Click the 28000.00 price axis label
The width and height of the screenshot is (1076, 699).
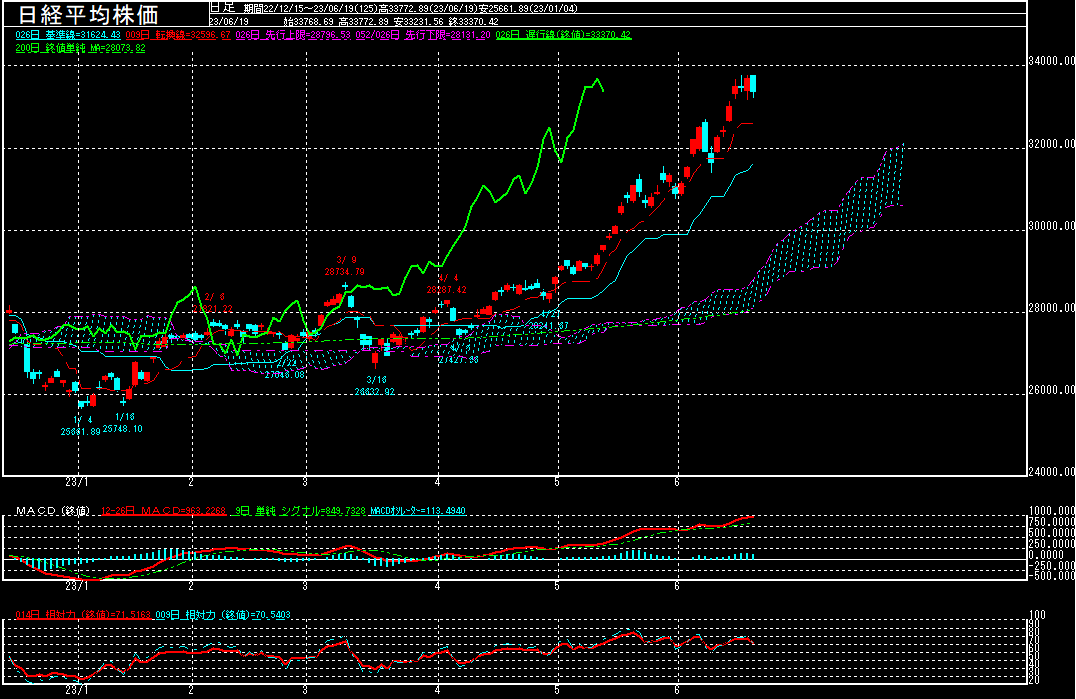(x=1051, y=308)
